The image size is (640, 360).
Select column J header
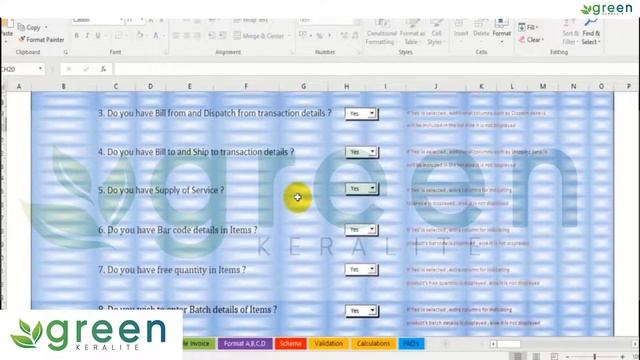[436, 86]
